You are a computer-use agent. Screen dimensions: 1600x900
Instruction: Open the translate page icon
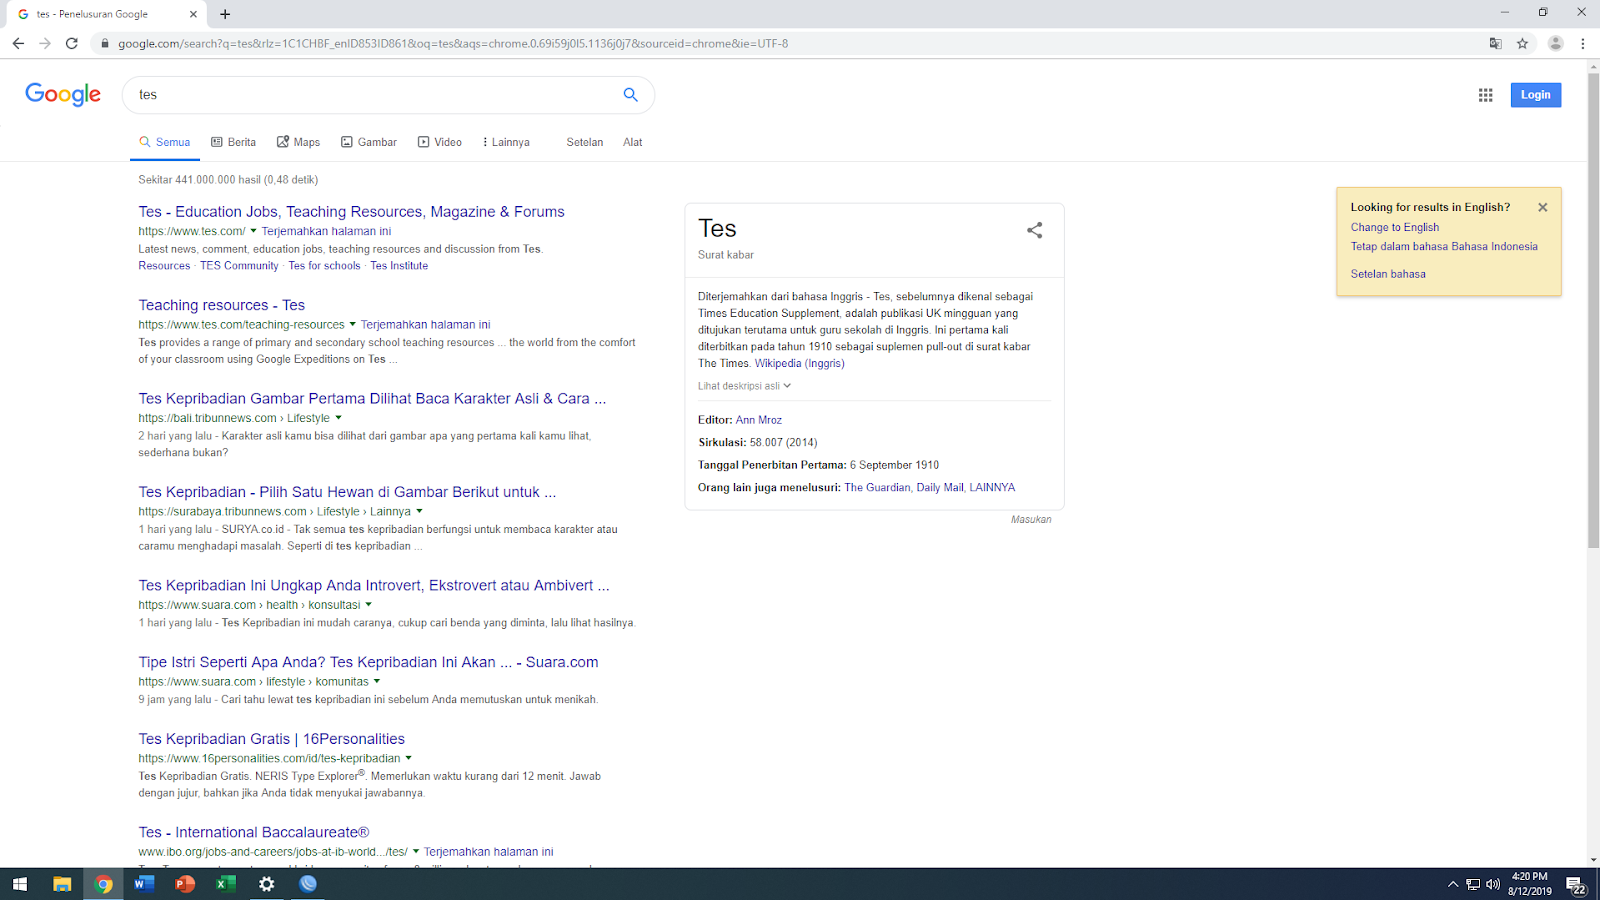tap(1495, 43)
